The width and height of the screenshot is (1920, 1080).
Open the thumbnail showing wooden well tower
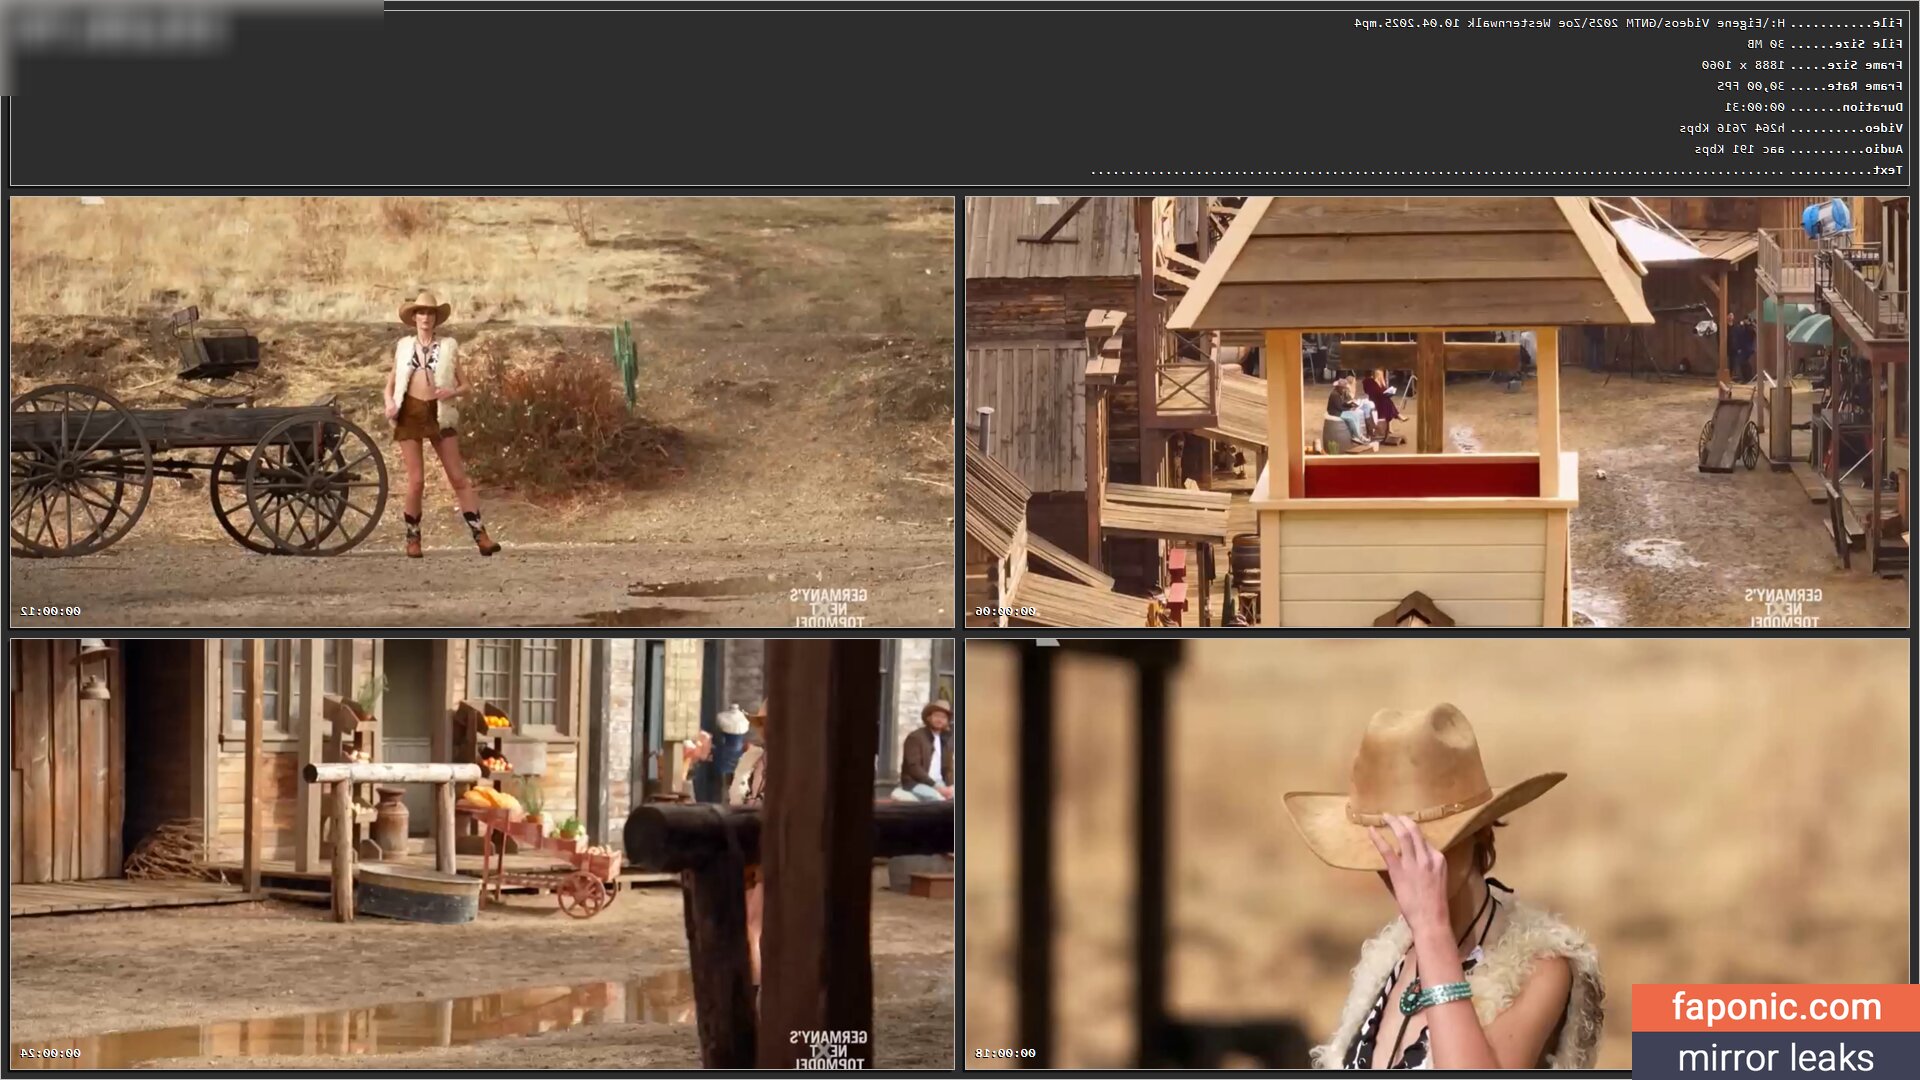point(1437,412)
